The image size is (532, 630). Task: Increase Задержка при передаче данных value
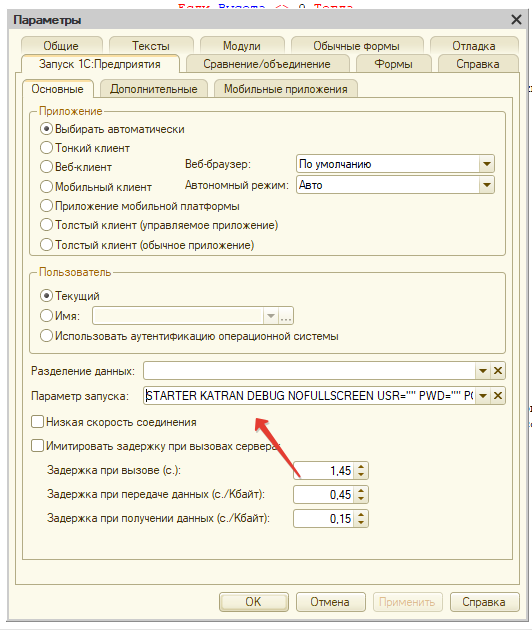[x=361, y=491]
